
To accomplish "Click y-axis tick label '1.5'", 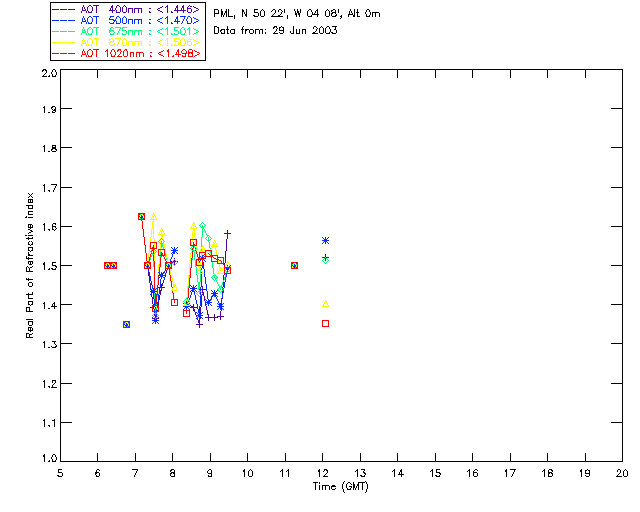I will [49, 266].
